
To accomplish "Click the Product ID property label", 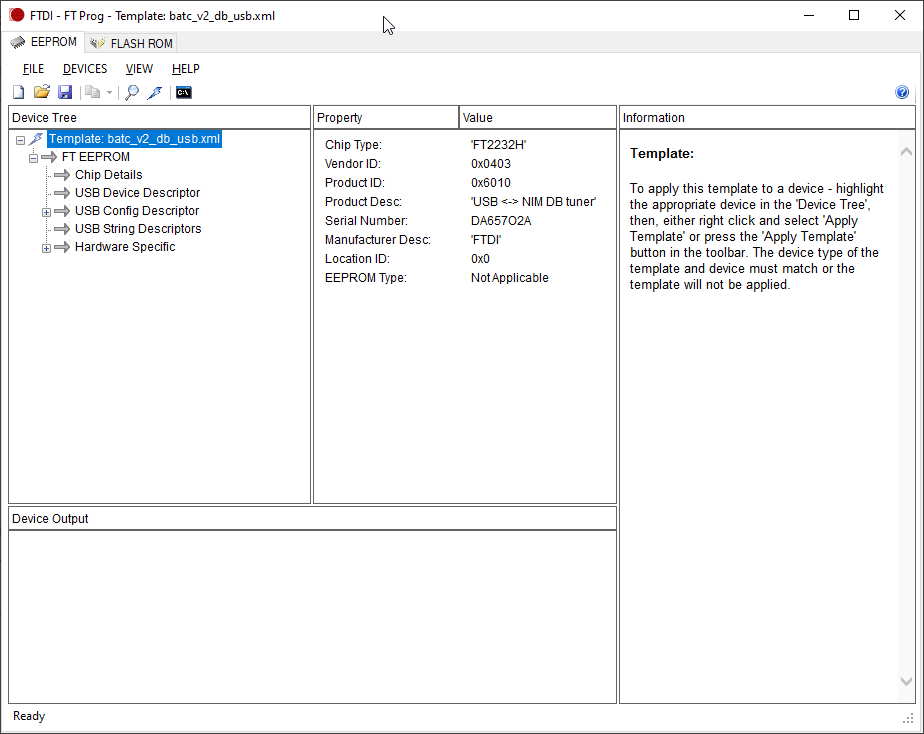I will click(354, 183).
